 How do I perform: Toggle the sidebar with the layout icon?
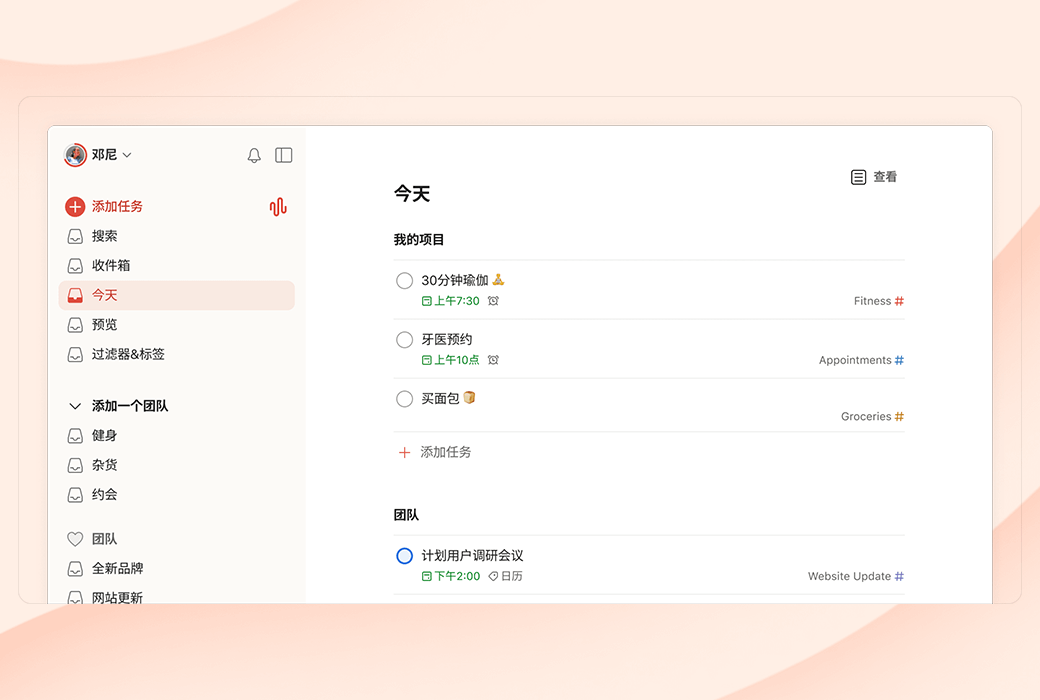click(x=284, y=155)
